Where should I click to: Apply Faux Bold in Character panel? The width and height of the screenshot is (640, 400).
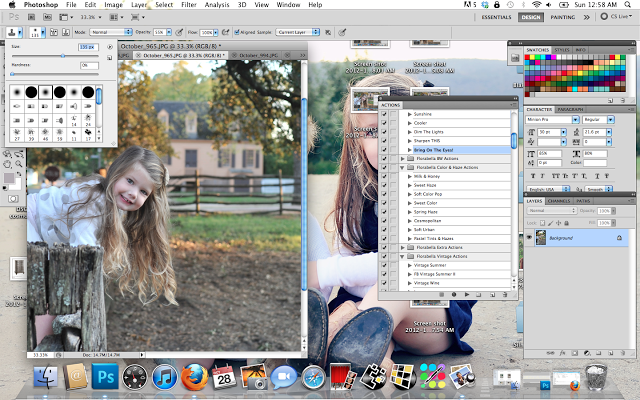tap(533, 176)
